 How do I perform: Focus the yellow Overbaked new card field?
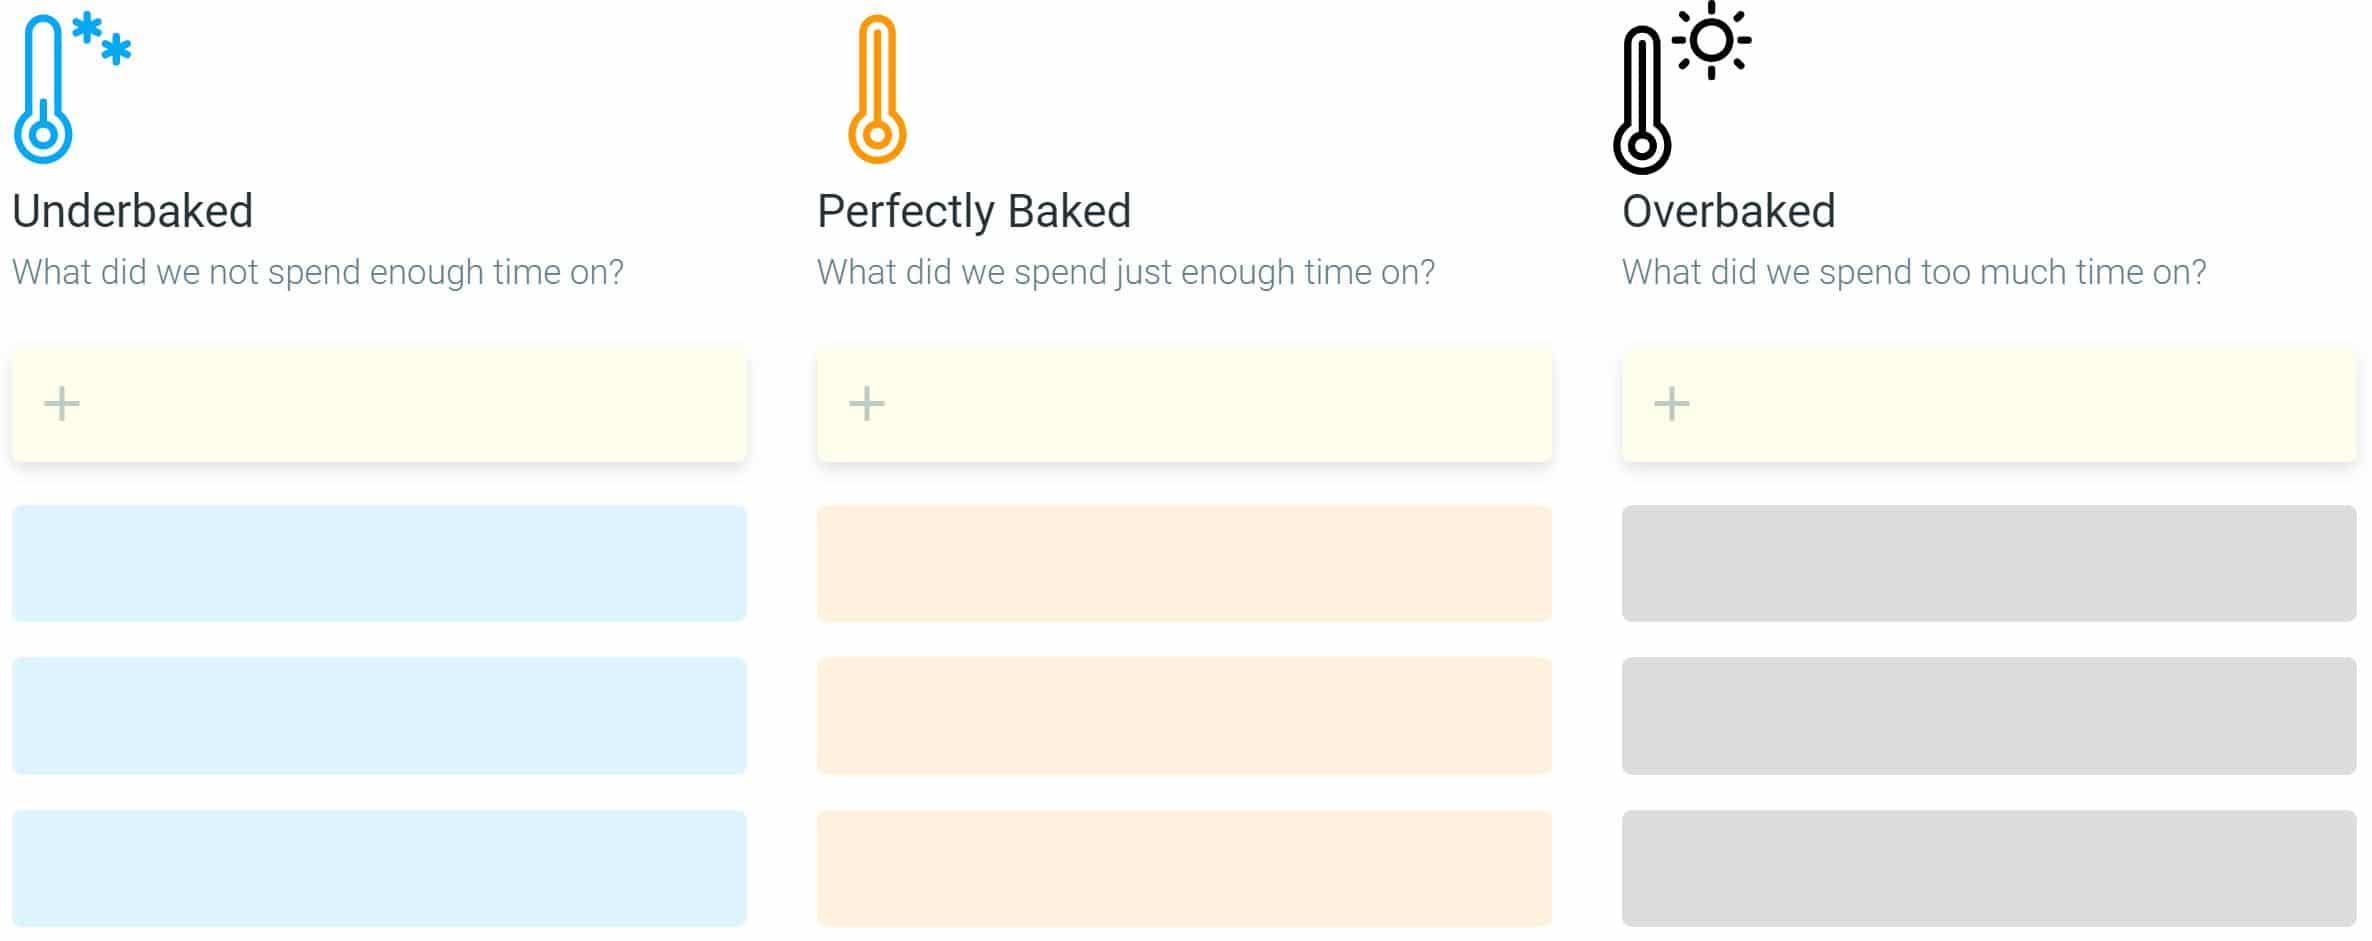coord(1989,404)
